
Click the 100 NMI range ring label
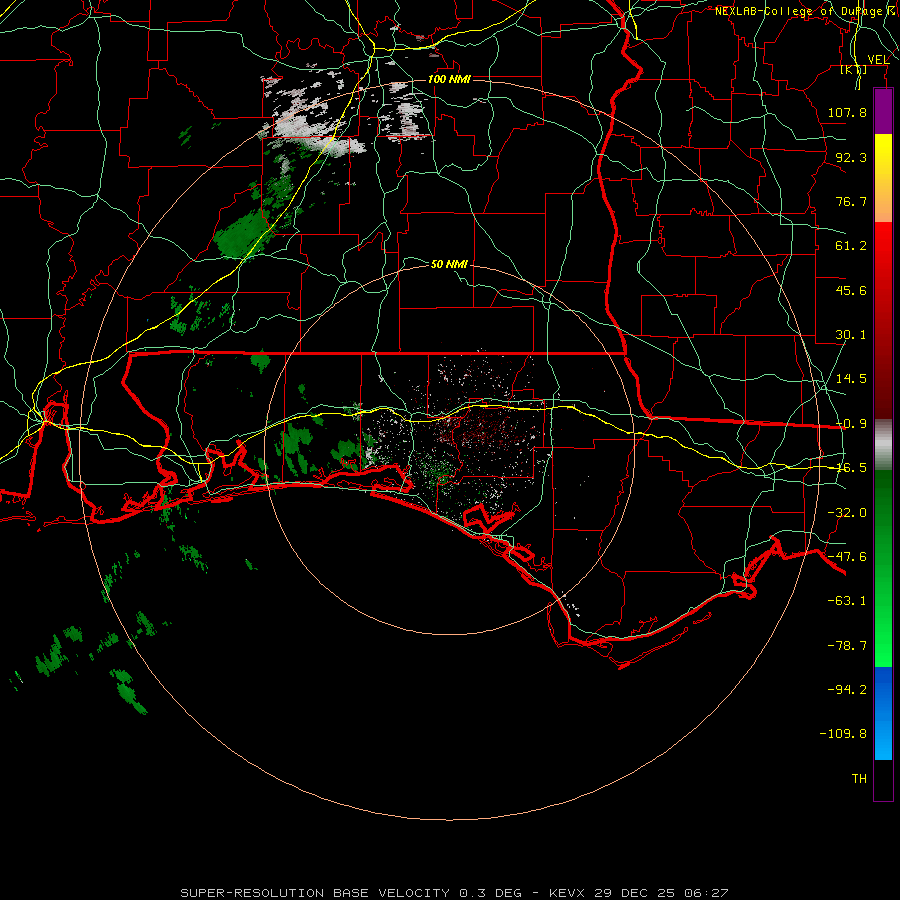[x=449, y=79]
